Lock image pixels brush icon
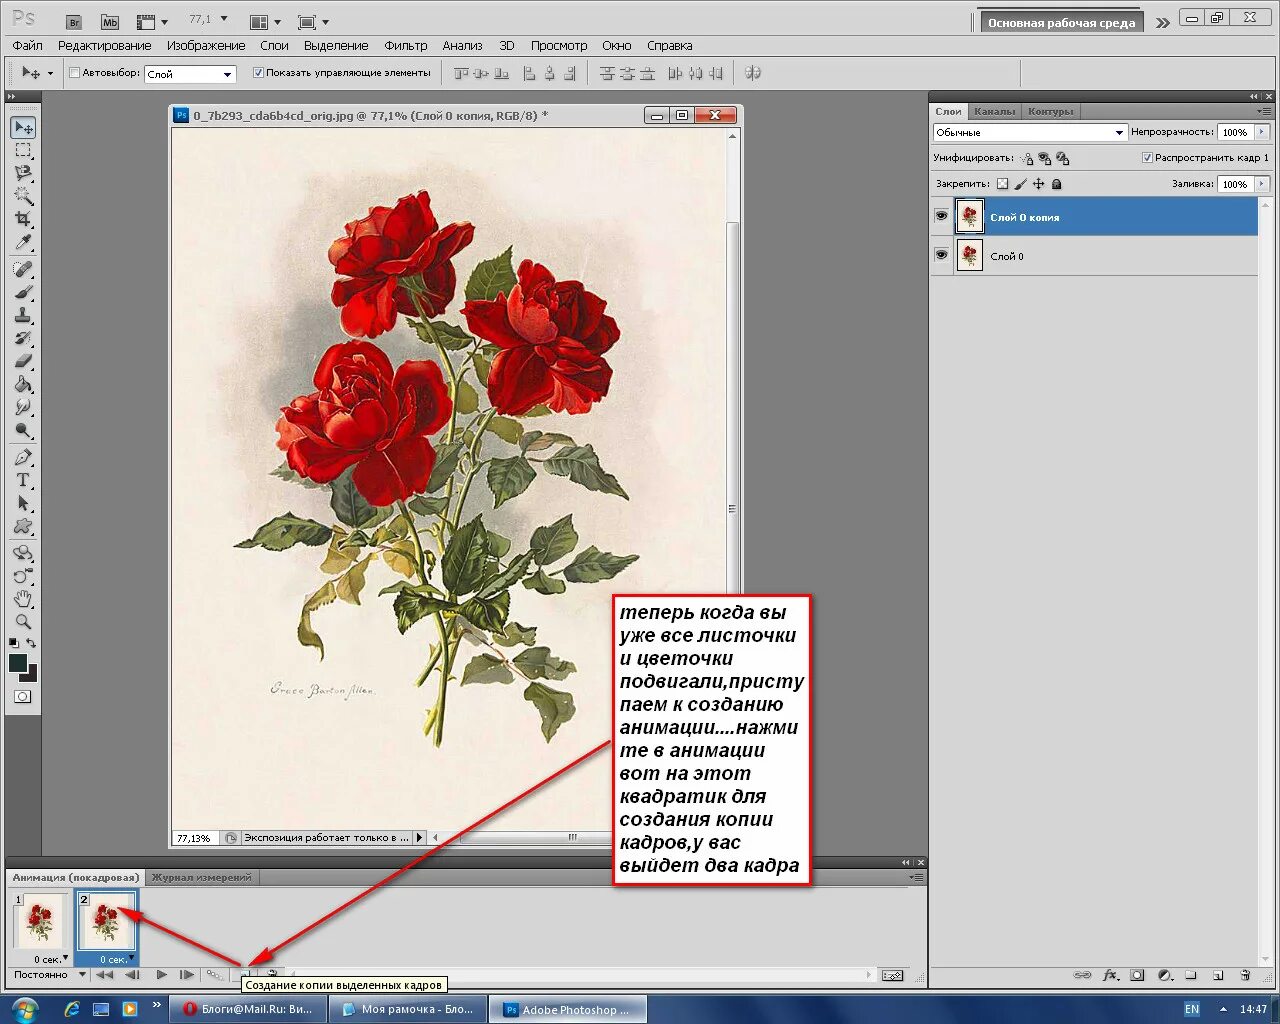1280x1024 pixels. [x=1020, y=184]
